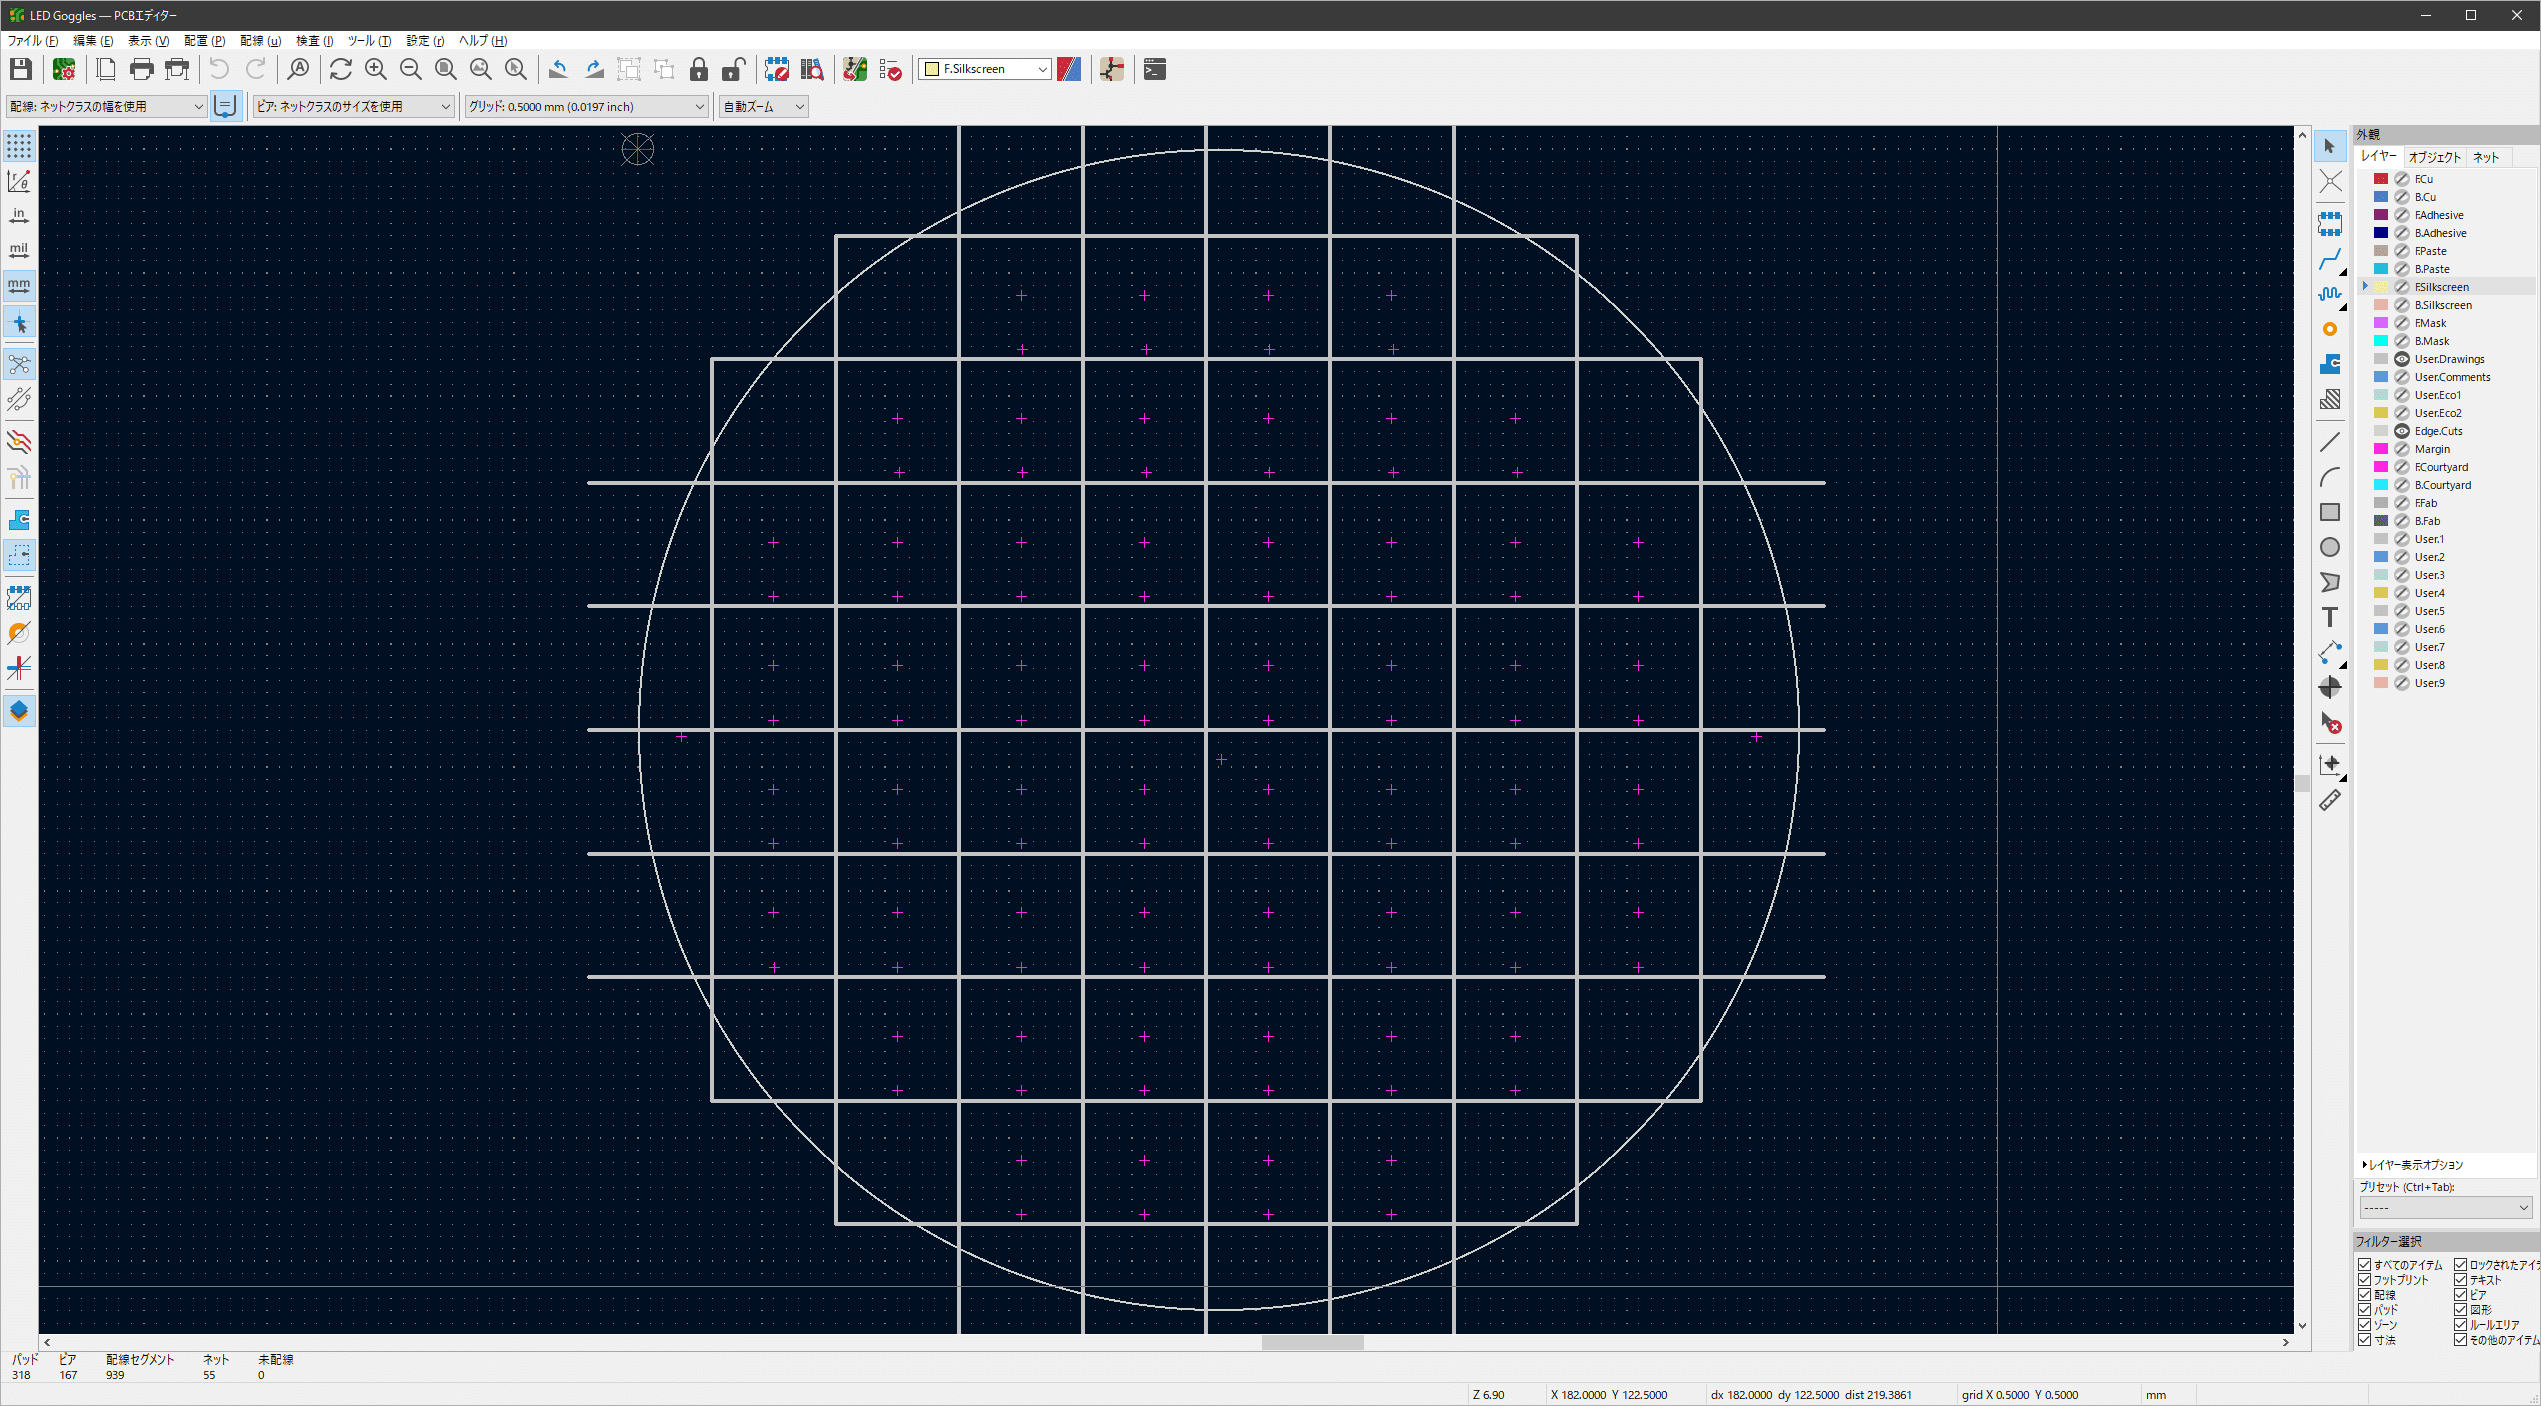
Task: Select the Draw Arc tool
Action: tap(2330, 477)
